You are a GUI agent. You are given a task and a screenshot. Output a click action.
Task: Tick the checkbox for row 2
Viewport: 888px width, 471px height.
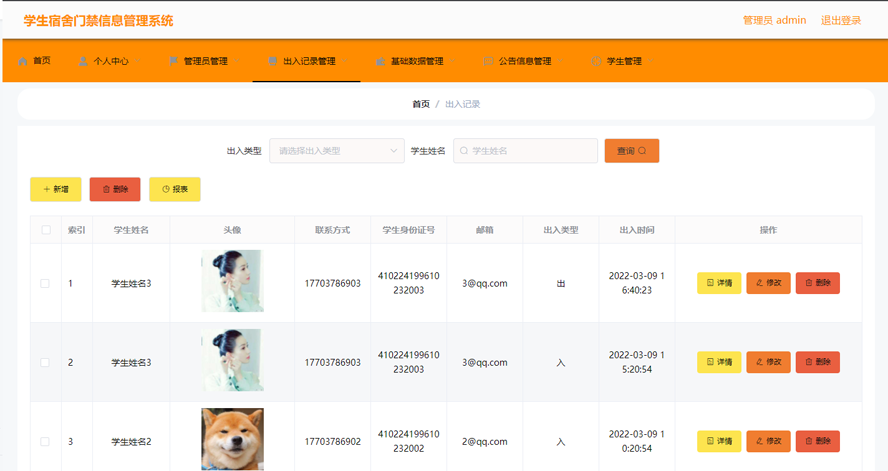(x=45, y=363)
